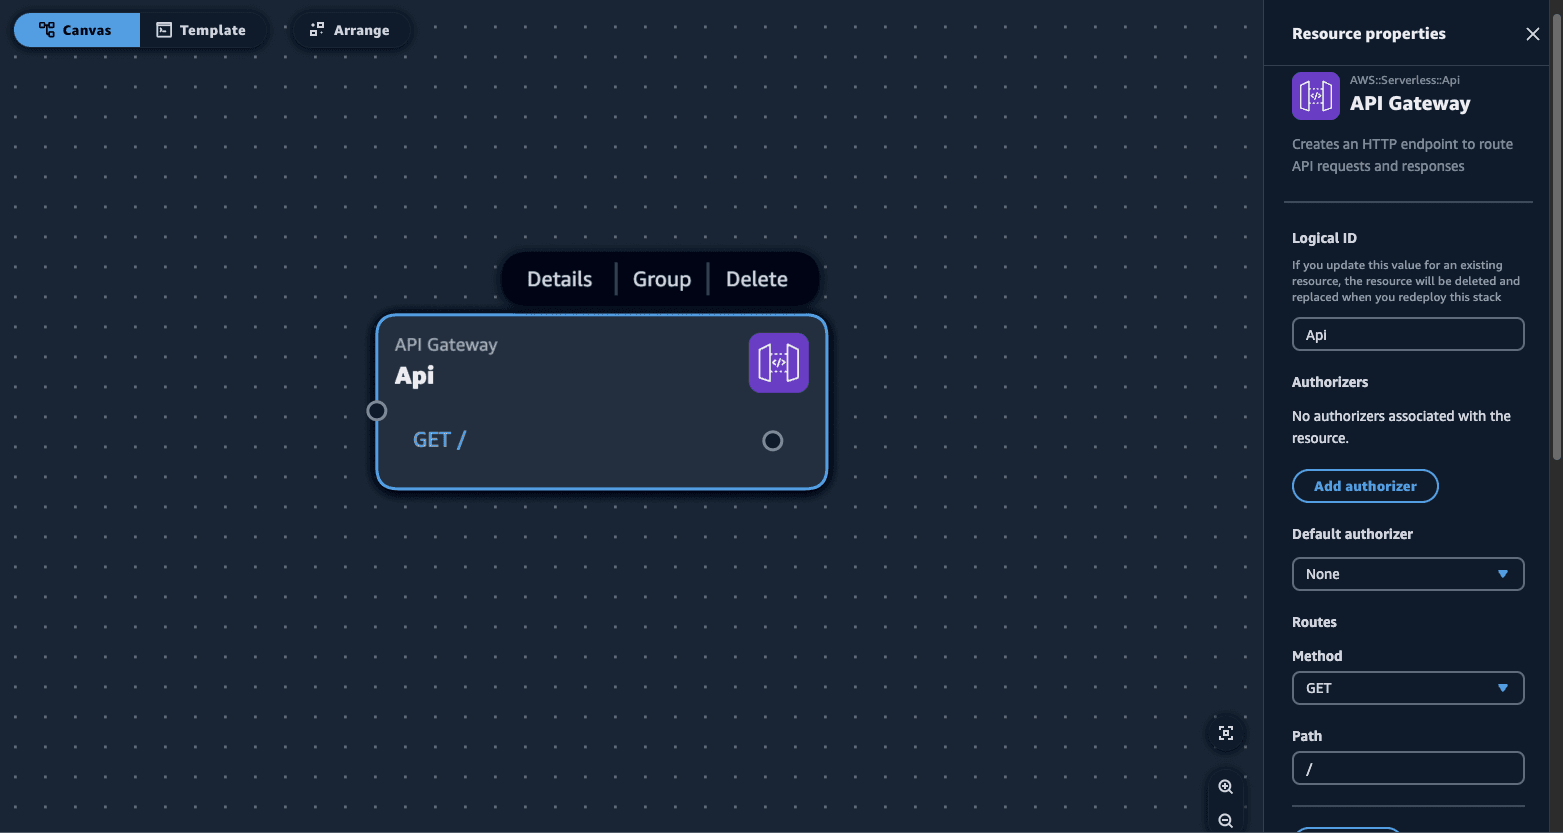
Task: Choose Delete in the card action menu
Action: [757, 279]
